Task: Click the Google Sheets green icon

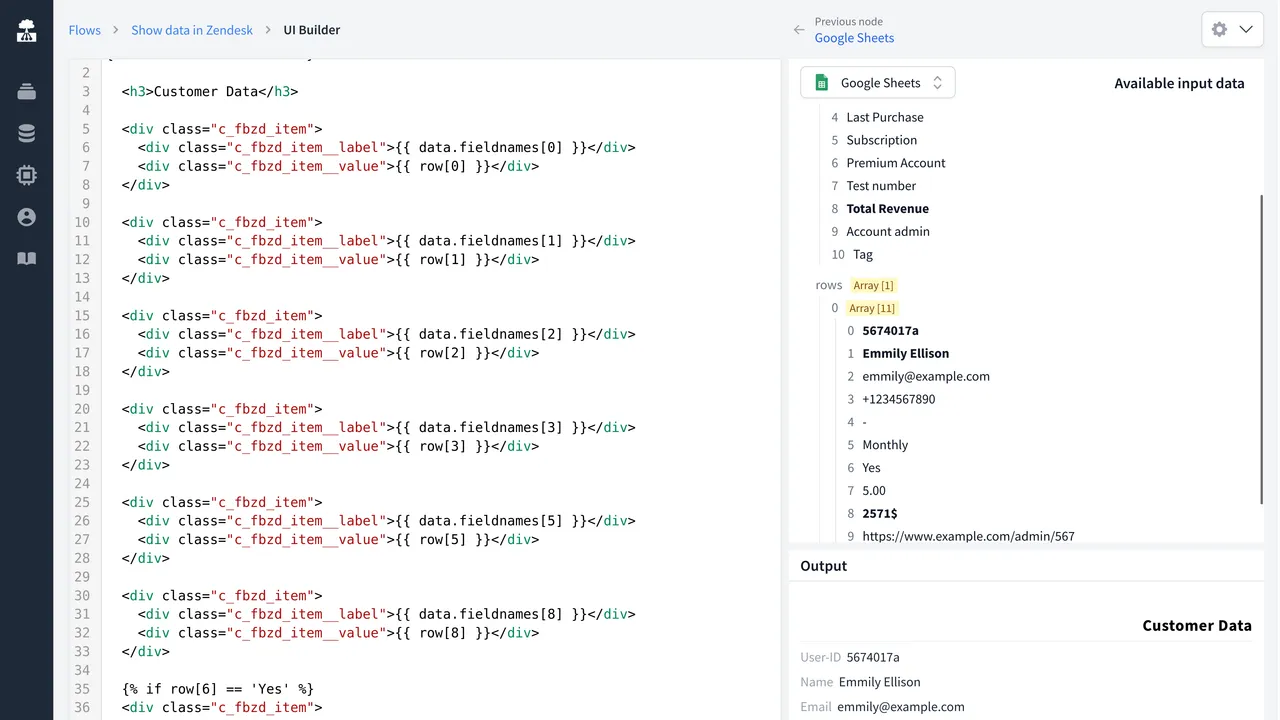Action: (822, 83)
